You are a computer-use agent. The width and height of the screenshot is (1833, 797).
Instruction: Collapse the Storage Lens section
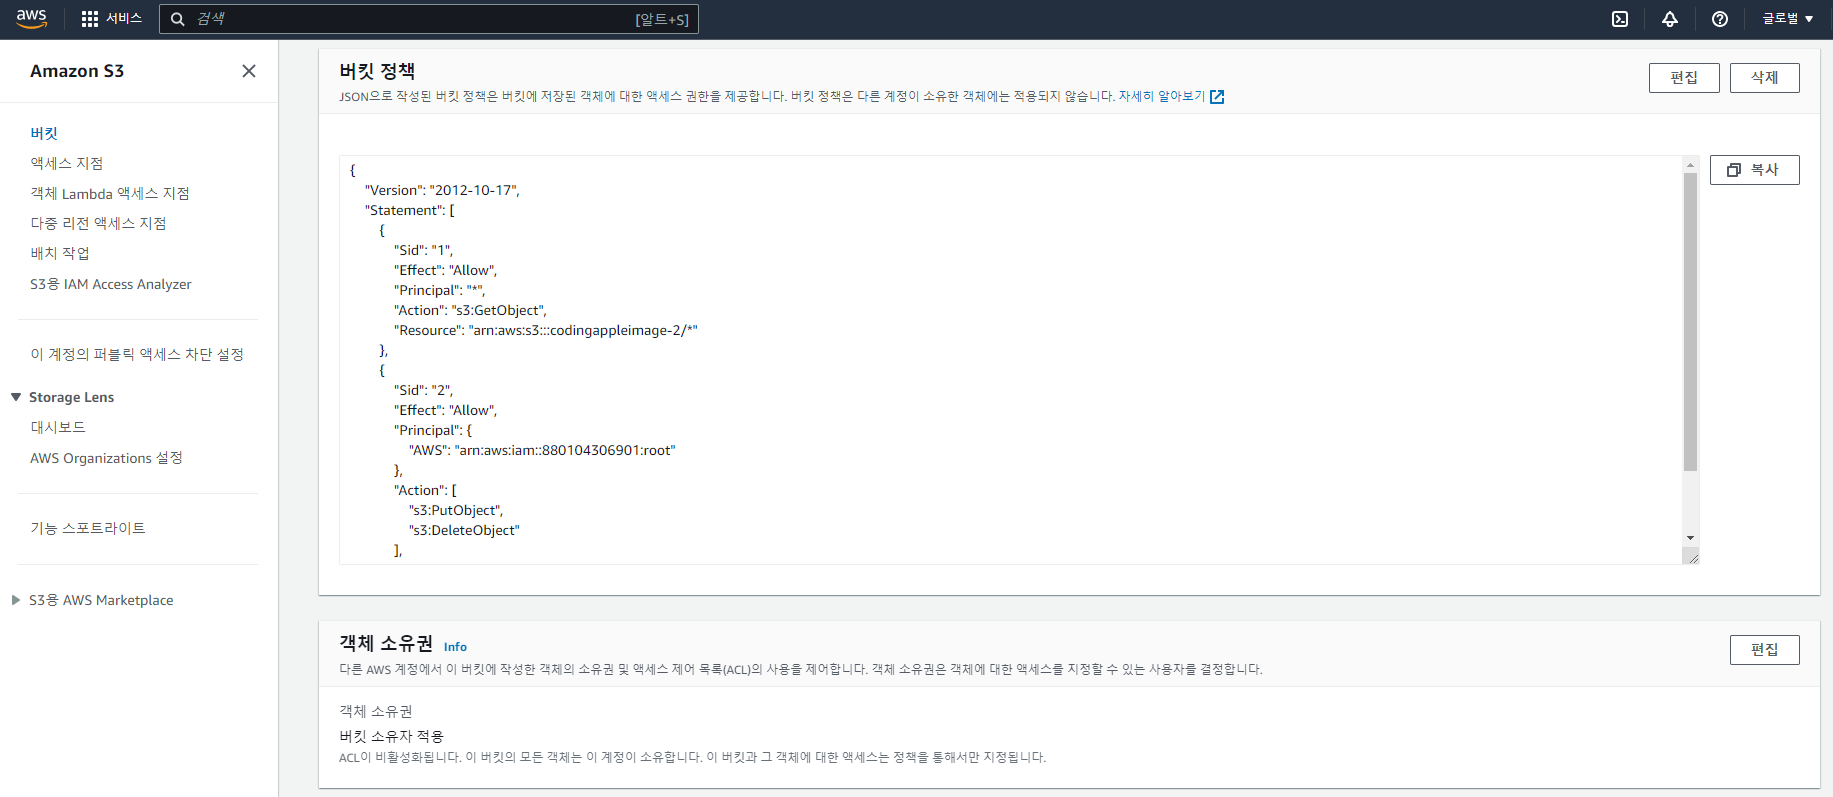click(x=16, y=397)
